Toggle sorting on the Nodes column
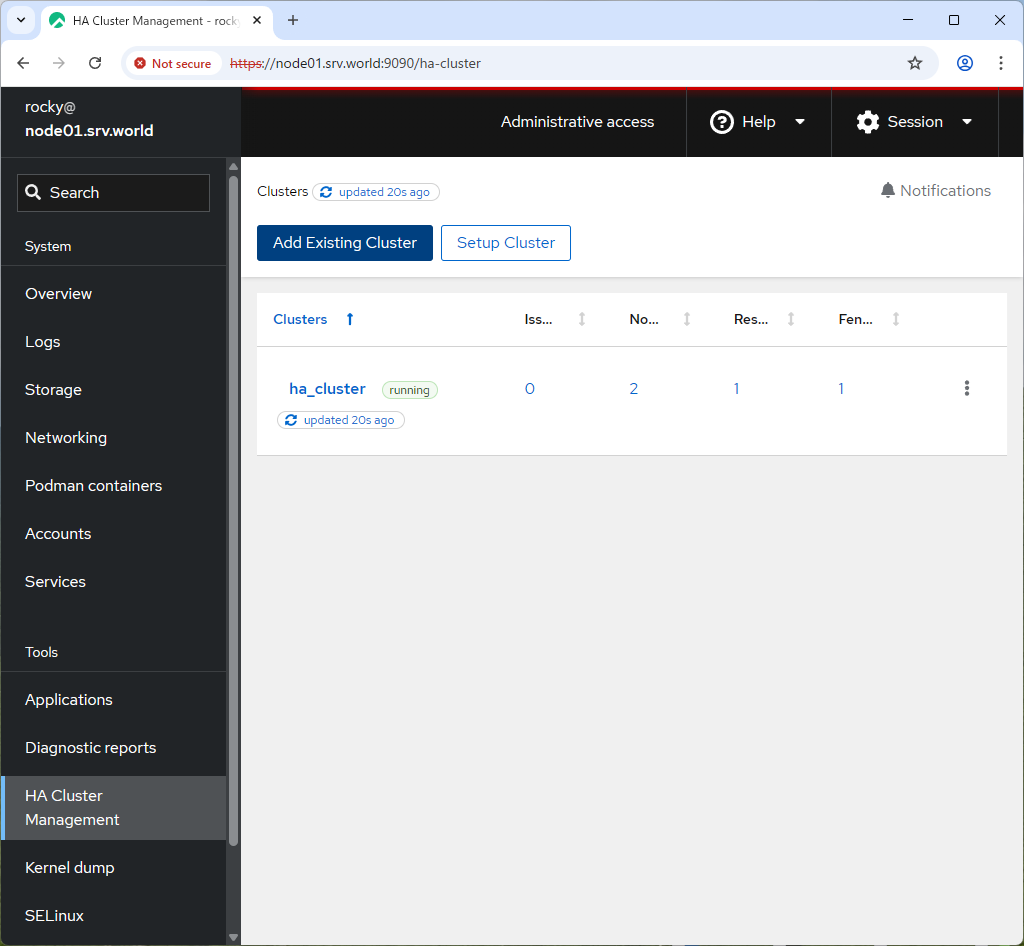The width and height of the screenshot is (1024, 946). [687, 319]
